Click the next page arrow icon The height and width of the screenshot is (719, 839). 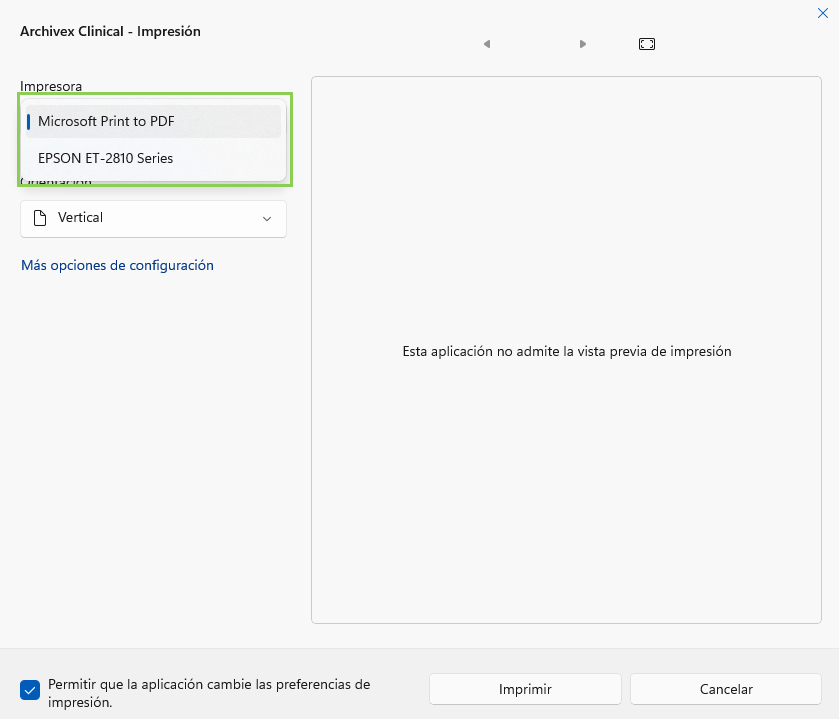pyautogui.click(x=583, y=44)
